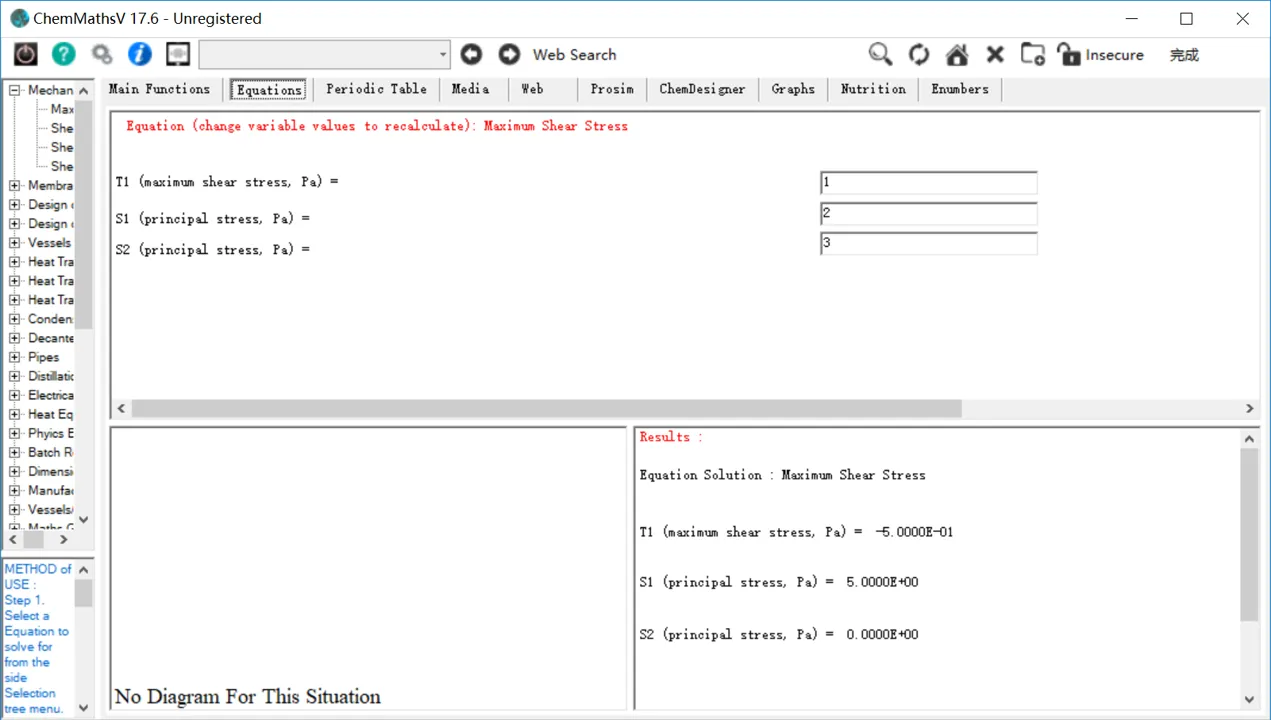Open the ChemDesigner tab
The image size is (1271, 720).
[x=702, y=89]
